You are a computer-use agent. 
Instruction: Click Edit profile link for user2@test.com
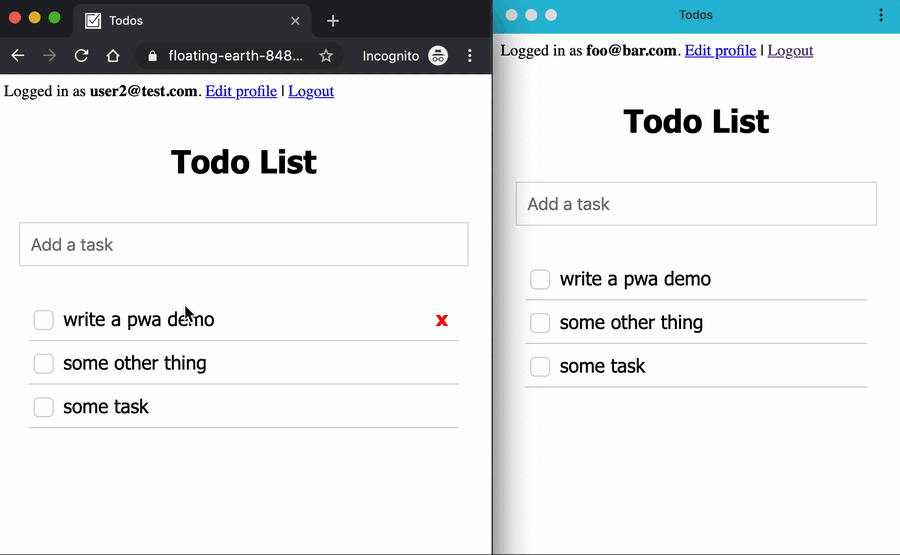coord(241,91)
